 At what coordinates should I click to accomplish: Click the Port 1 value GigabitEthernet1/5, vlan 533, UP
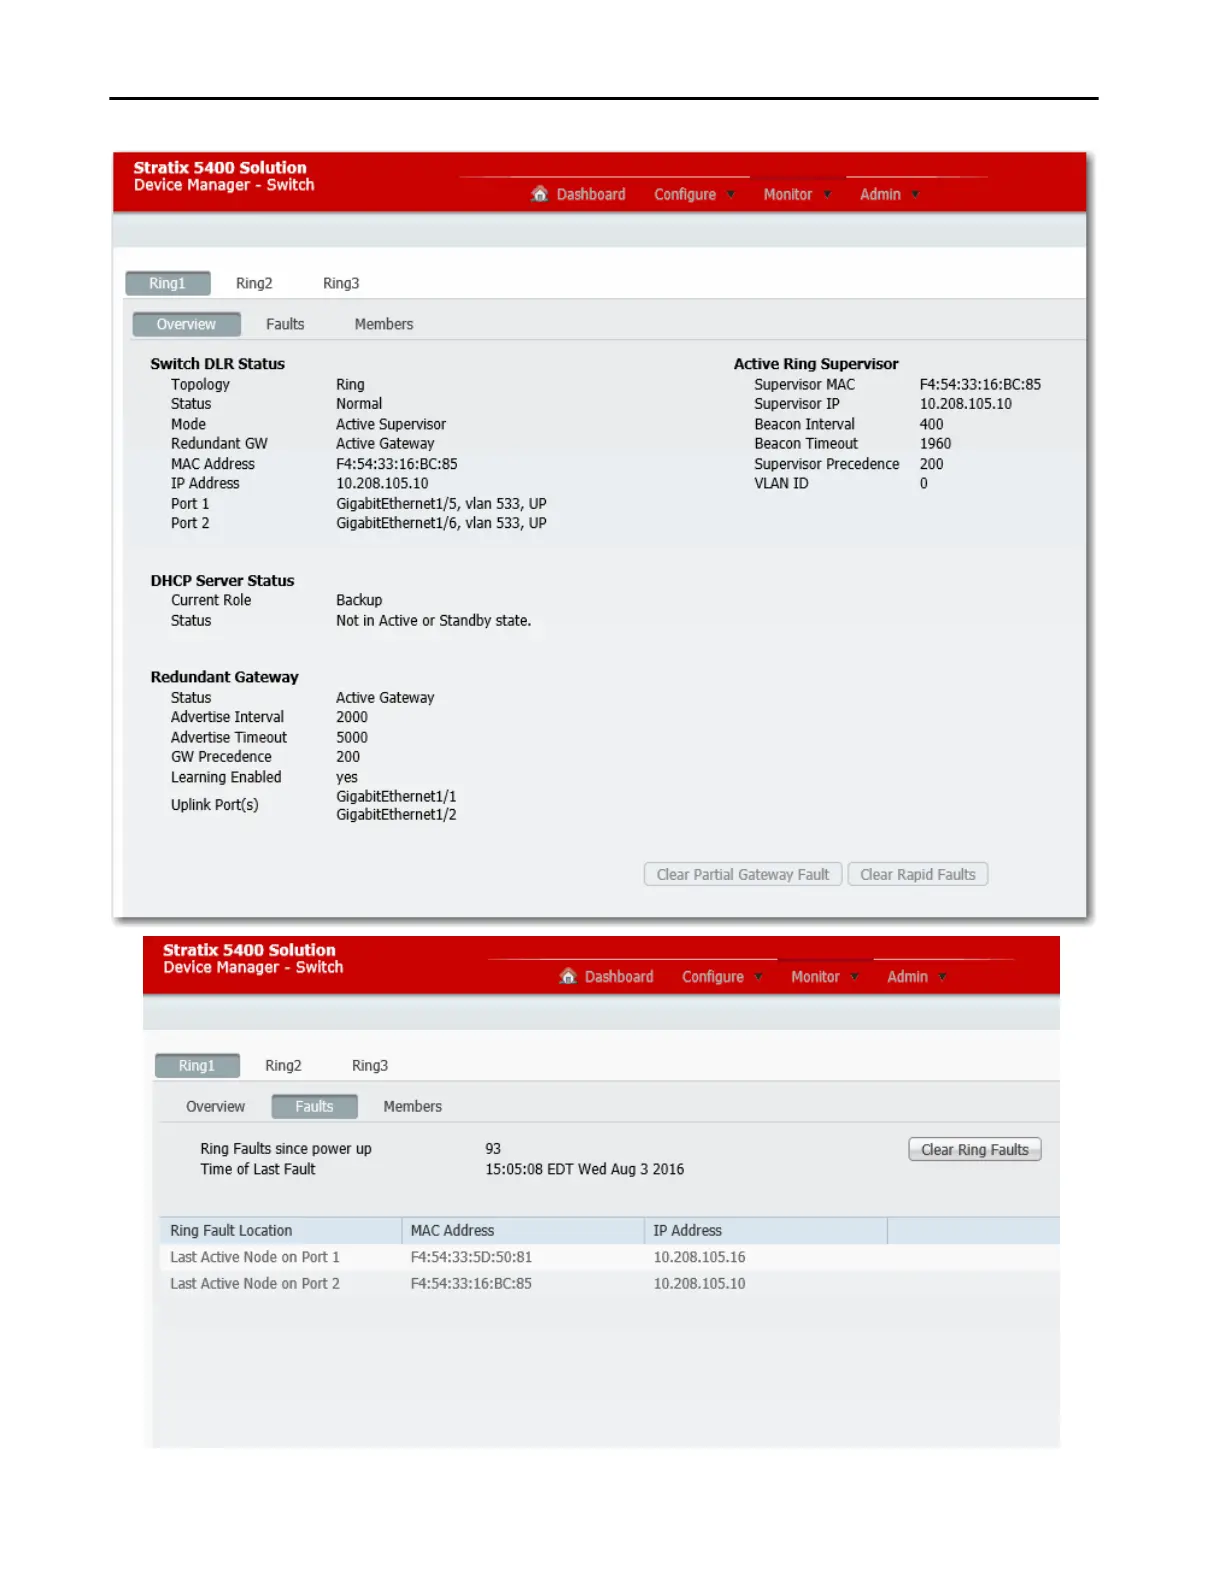pos(441,503)
